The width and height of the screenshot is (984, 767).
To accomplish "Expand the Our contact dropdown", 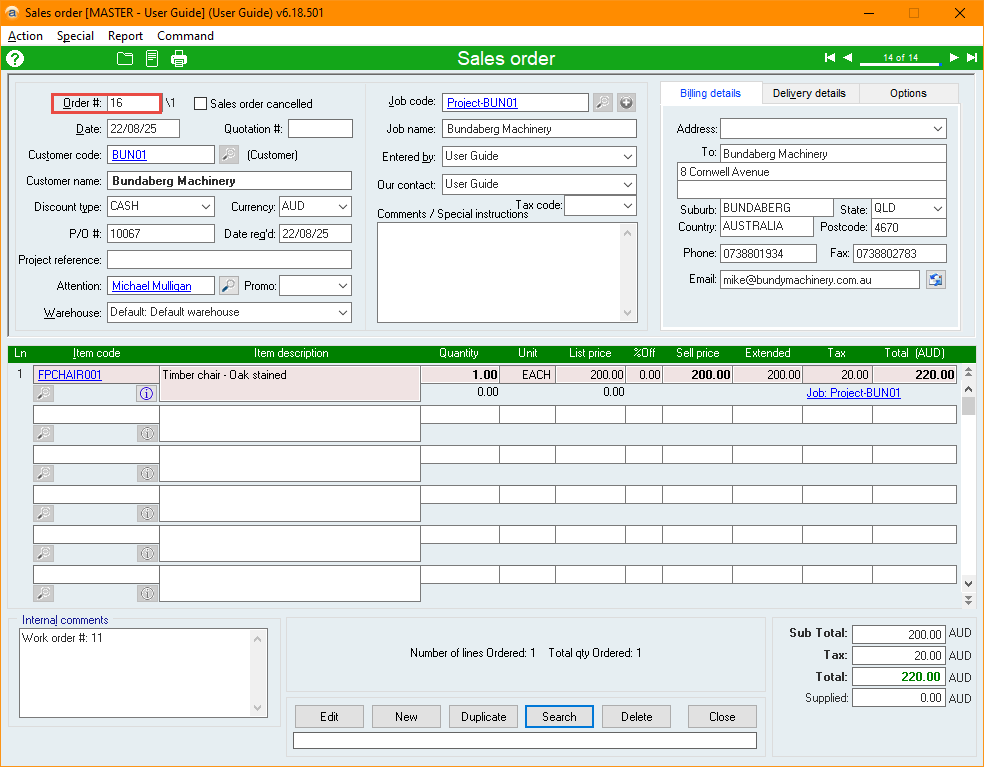I will point(628,185).
